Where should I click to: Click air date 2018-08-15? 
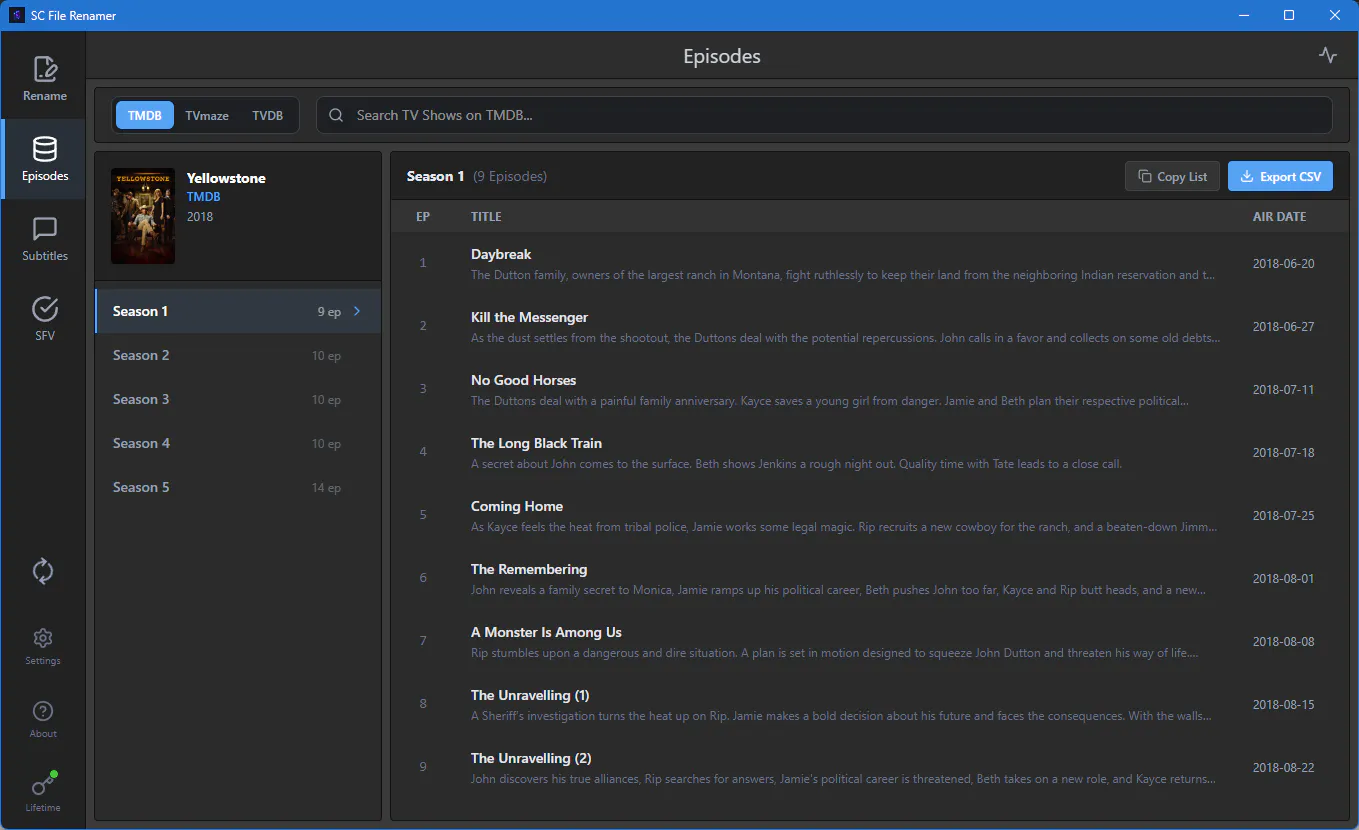(1283, 705)
